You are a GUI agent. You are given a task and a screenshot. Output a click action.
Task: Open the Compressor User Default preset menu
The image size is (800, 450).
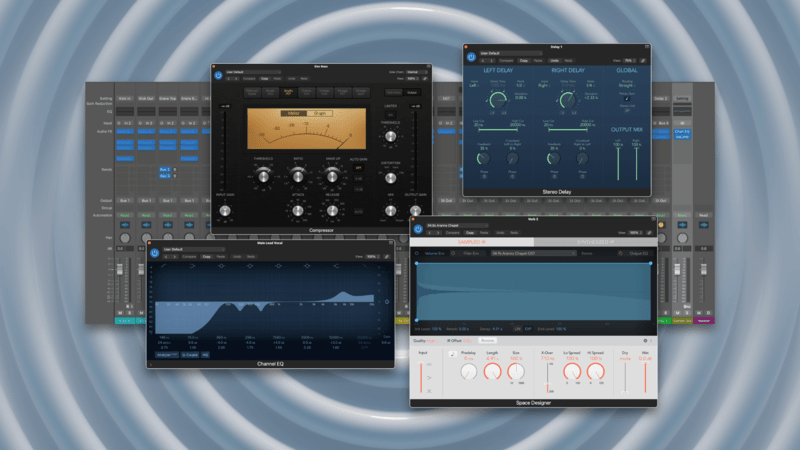pyautogui.click(x=250, y=71)
